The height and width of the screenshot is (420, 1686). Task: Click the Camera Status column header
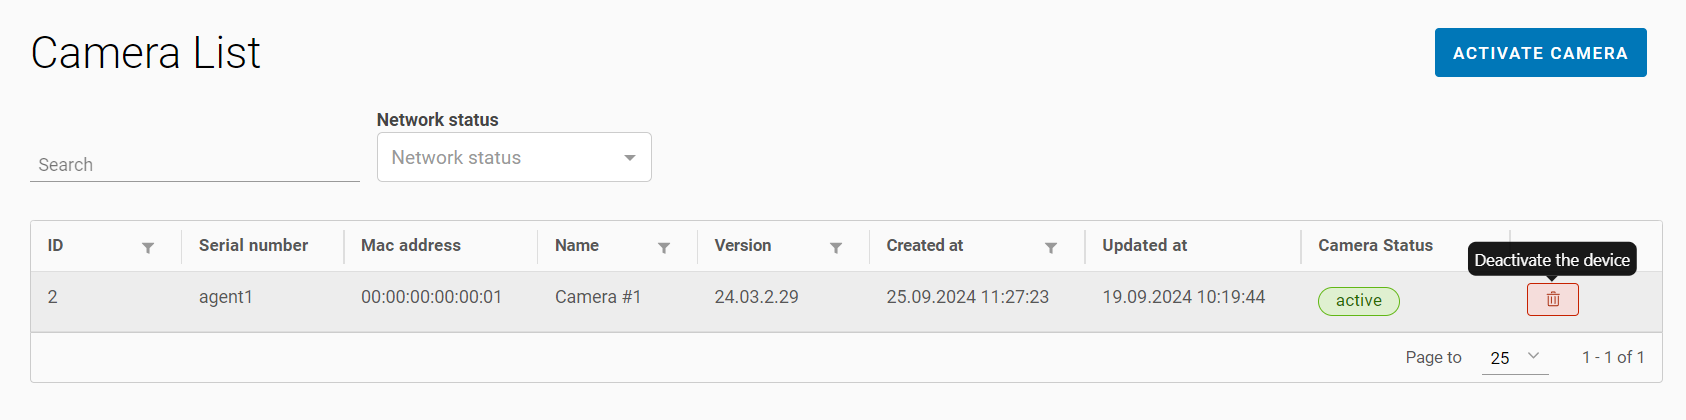[1375, 246]
